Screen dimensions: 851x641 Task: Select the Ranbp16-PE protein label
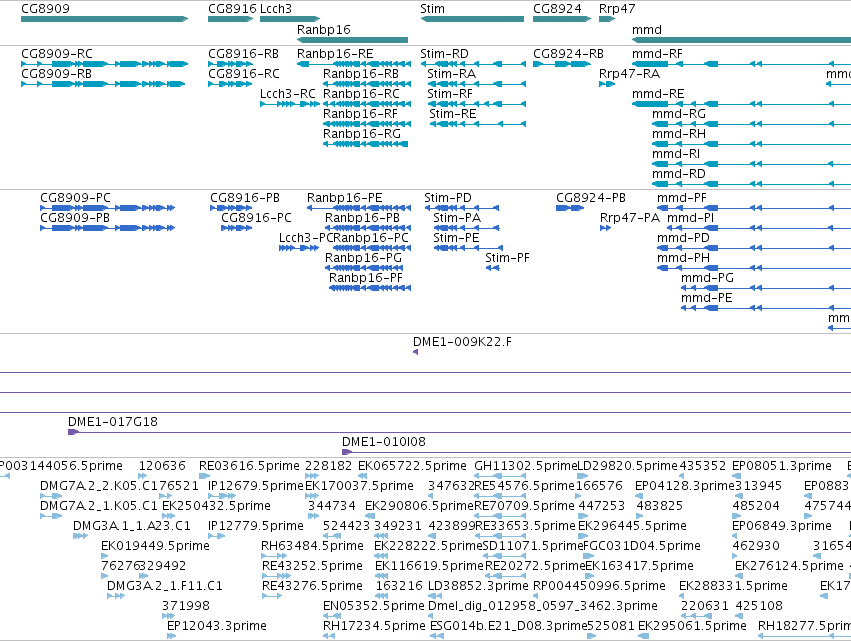(345, 198)
